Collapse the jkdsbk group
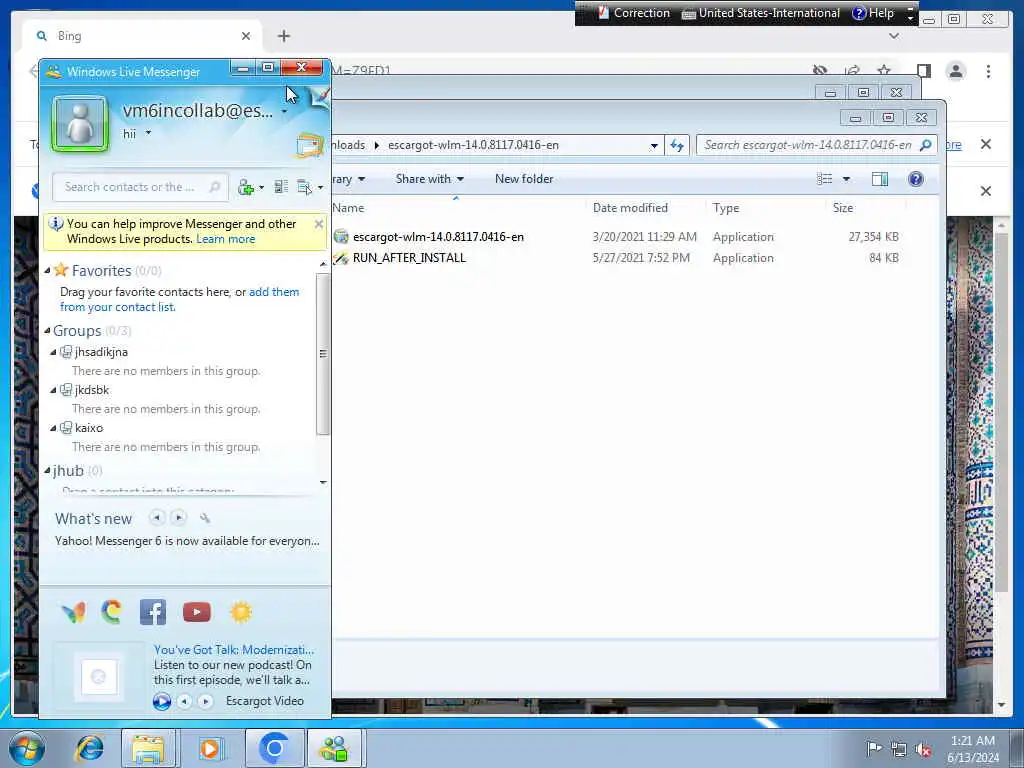Viewport: 1024px width, 768px height. point(54,390)
